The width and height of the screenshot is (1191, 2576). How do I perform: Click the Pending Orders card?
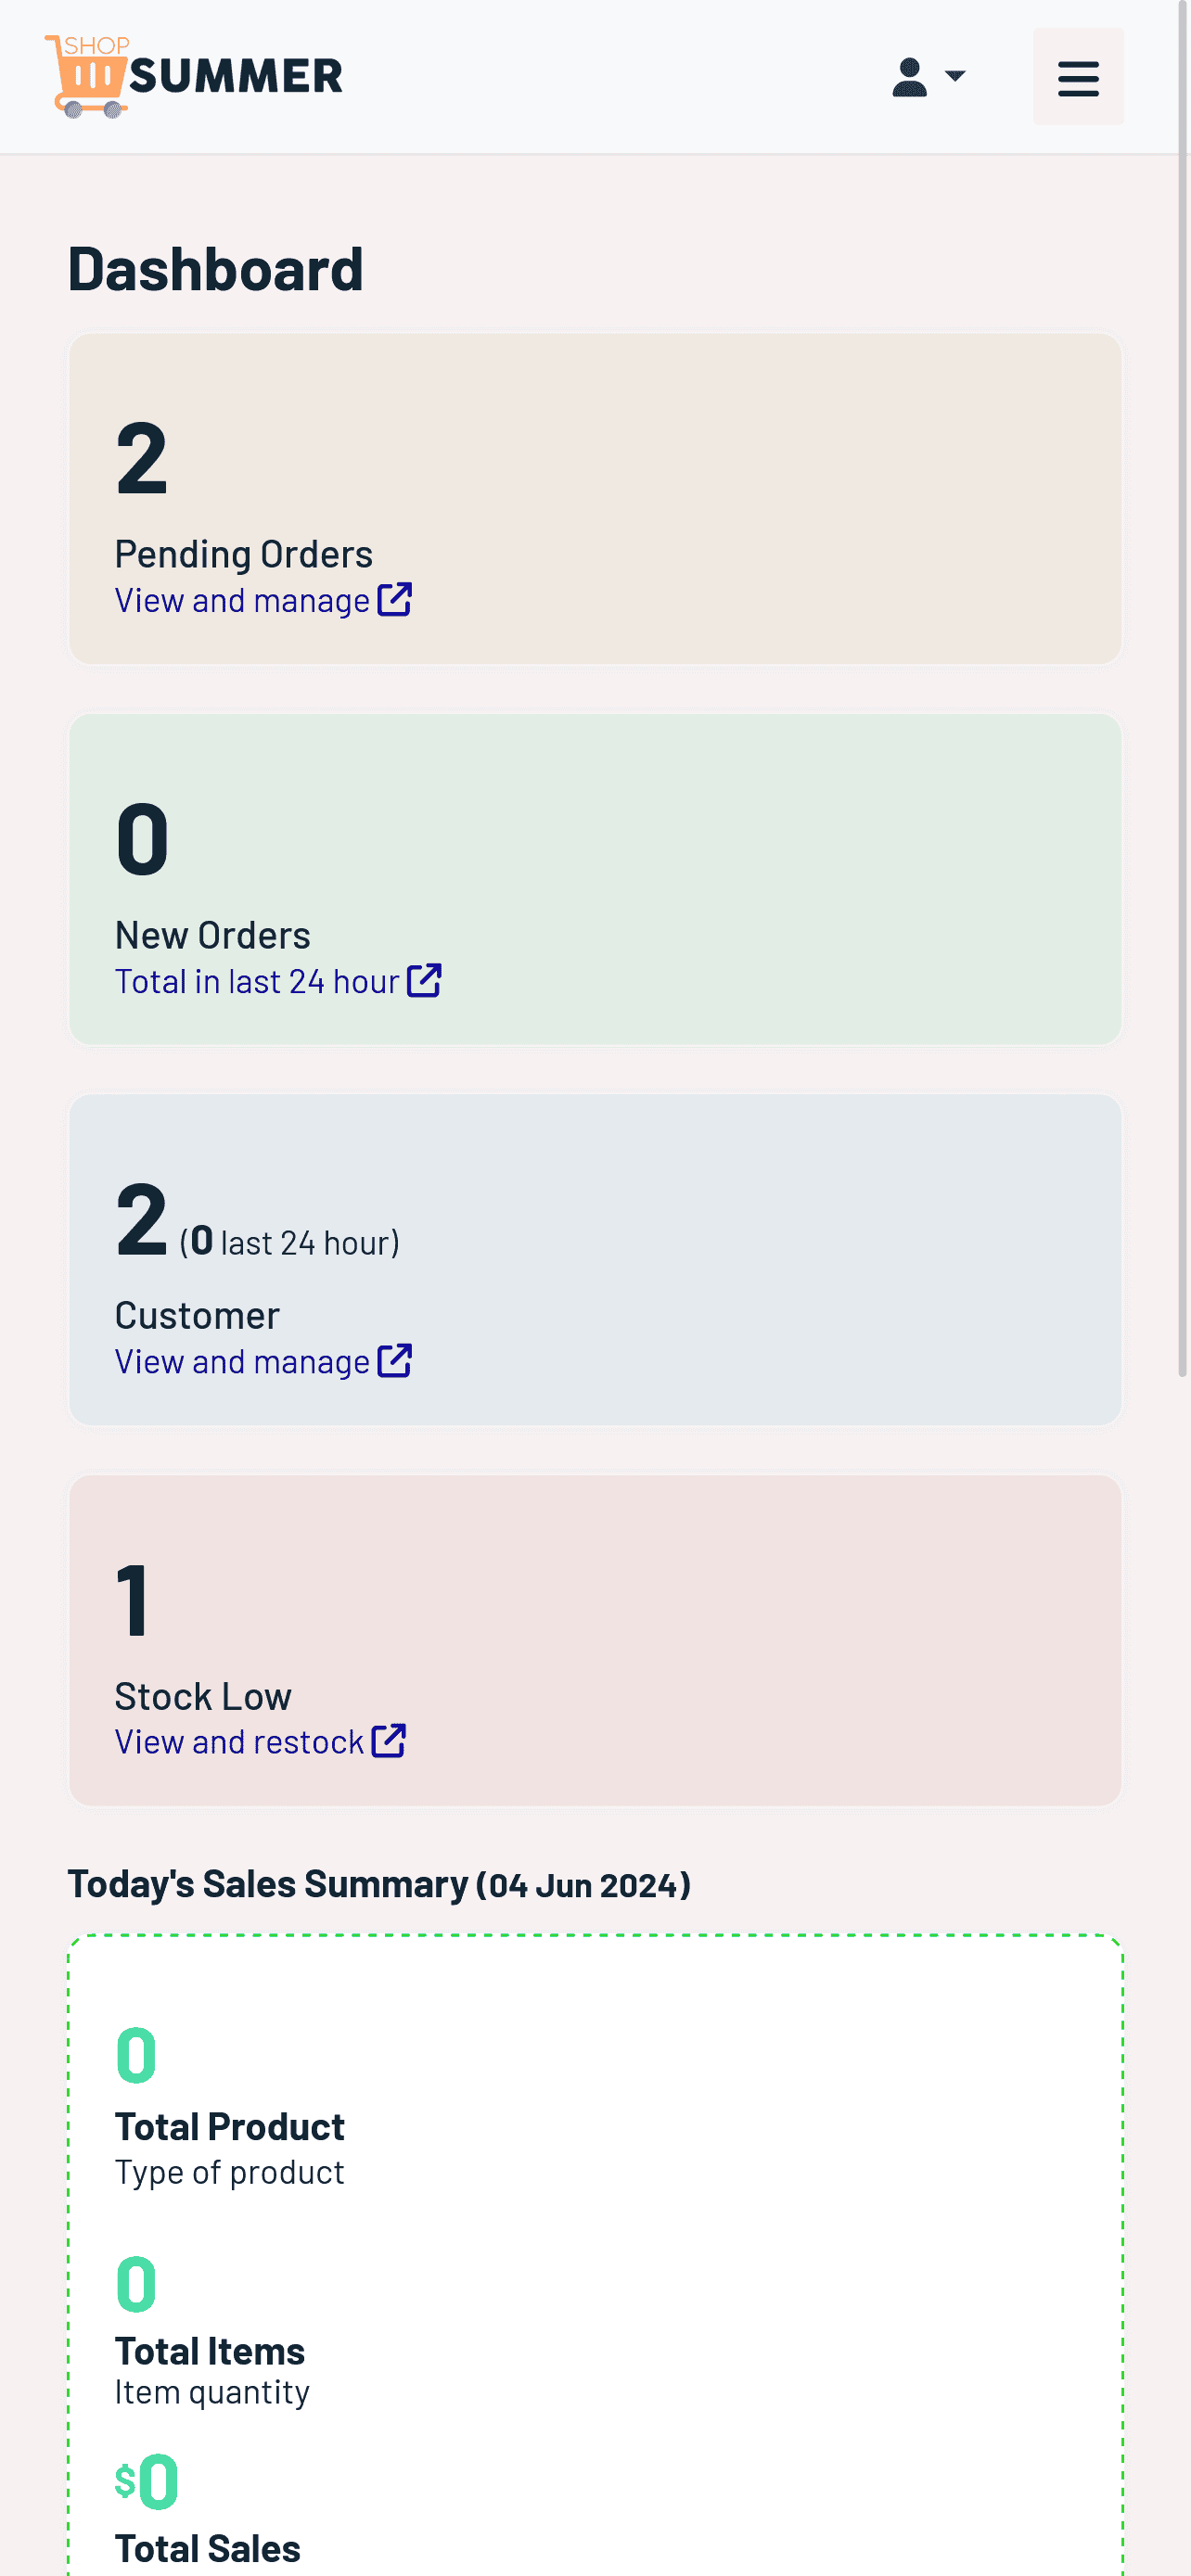click(595, 499)
